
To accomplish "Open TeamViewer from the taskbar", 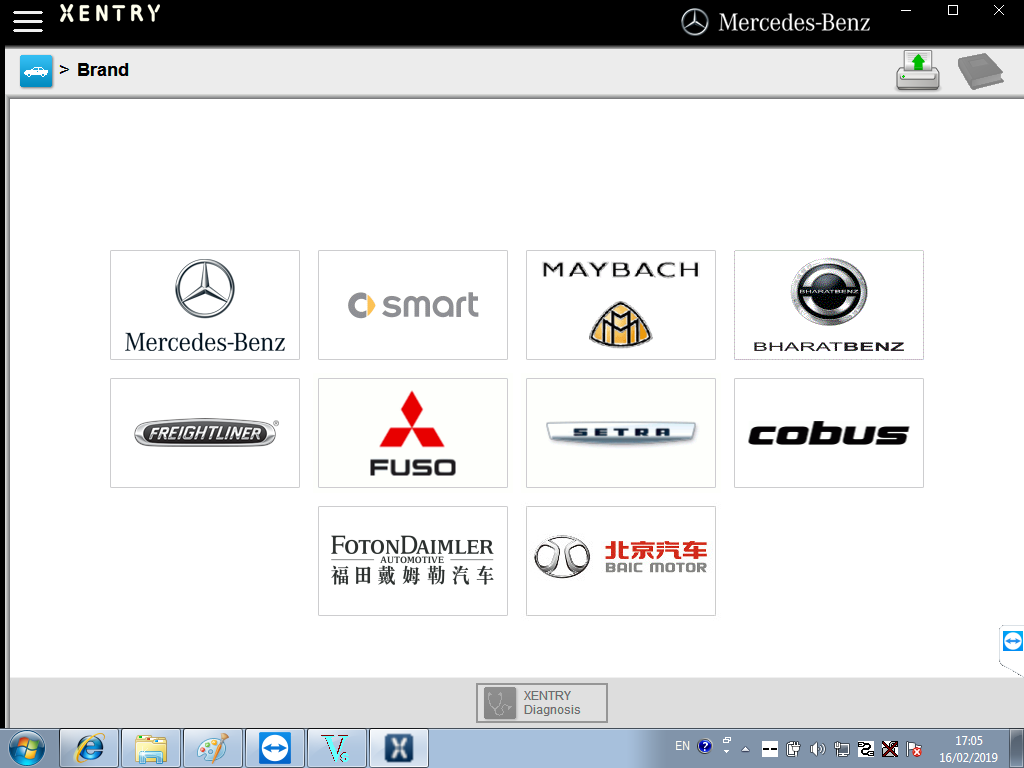I will click(x=275, y=747).
